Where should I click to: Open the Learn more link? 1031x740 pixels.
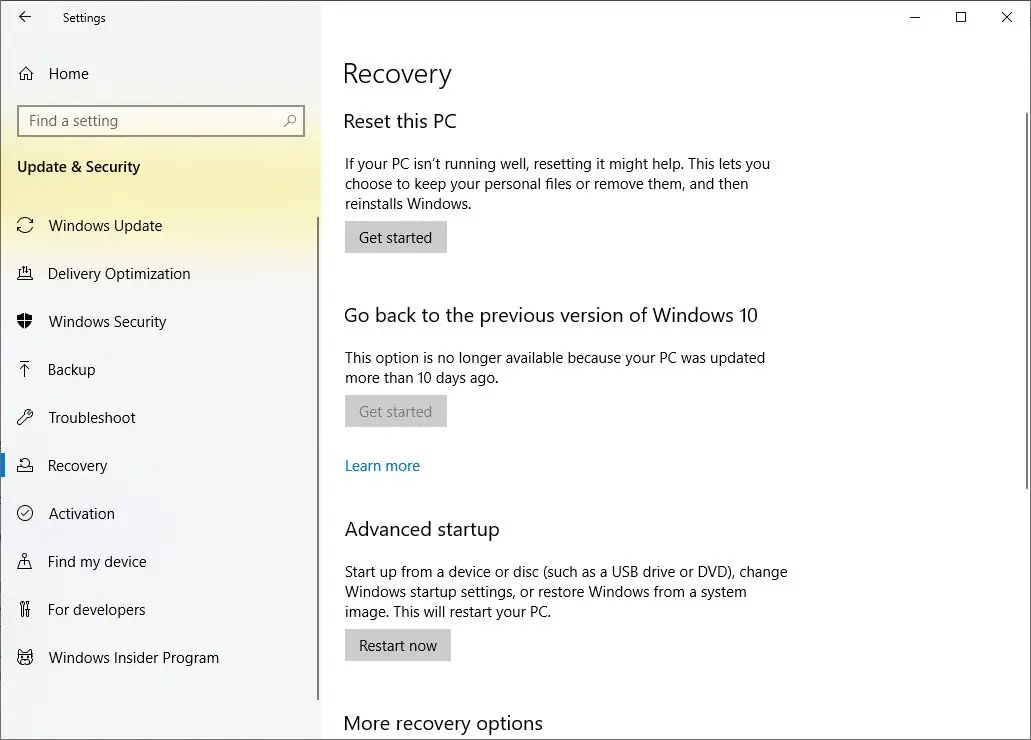coord(382,466)
